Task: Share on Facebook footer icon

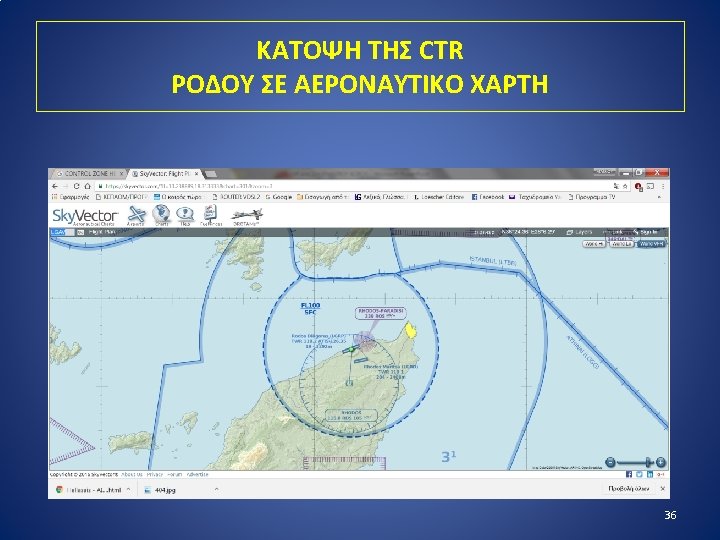Action: coord(629,474)
